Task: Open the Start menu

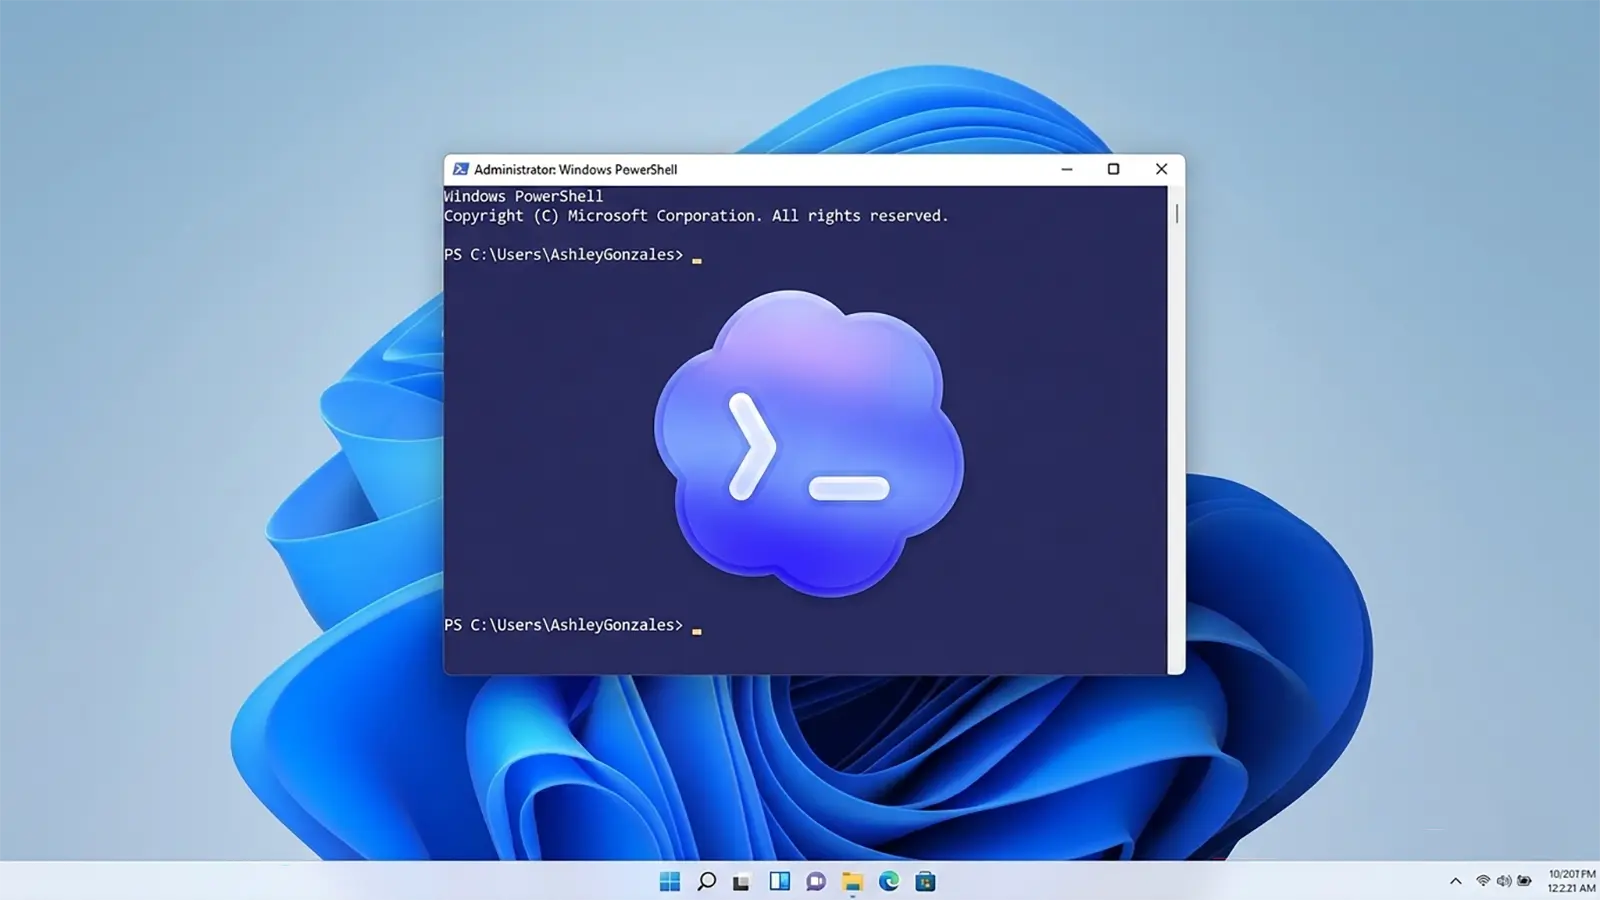Action: pos(668,881)
